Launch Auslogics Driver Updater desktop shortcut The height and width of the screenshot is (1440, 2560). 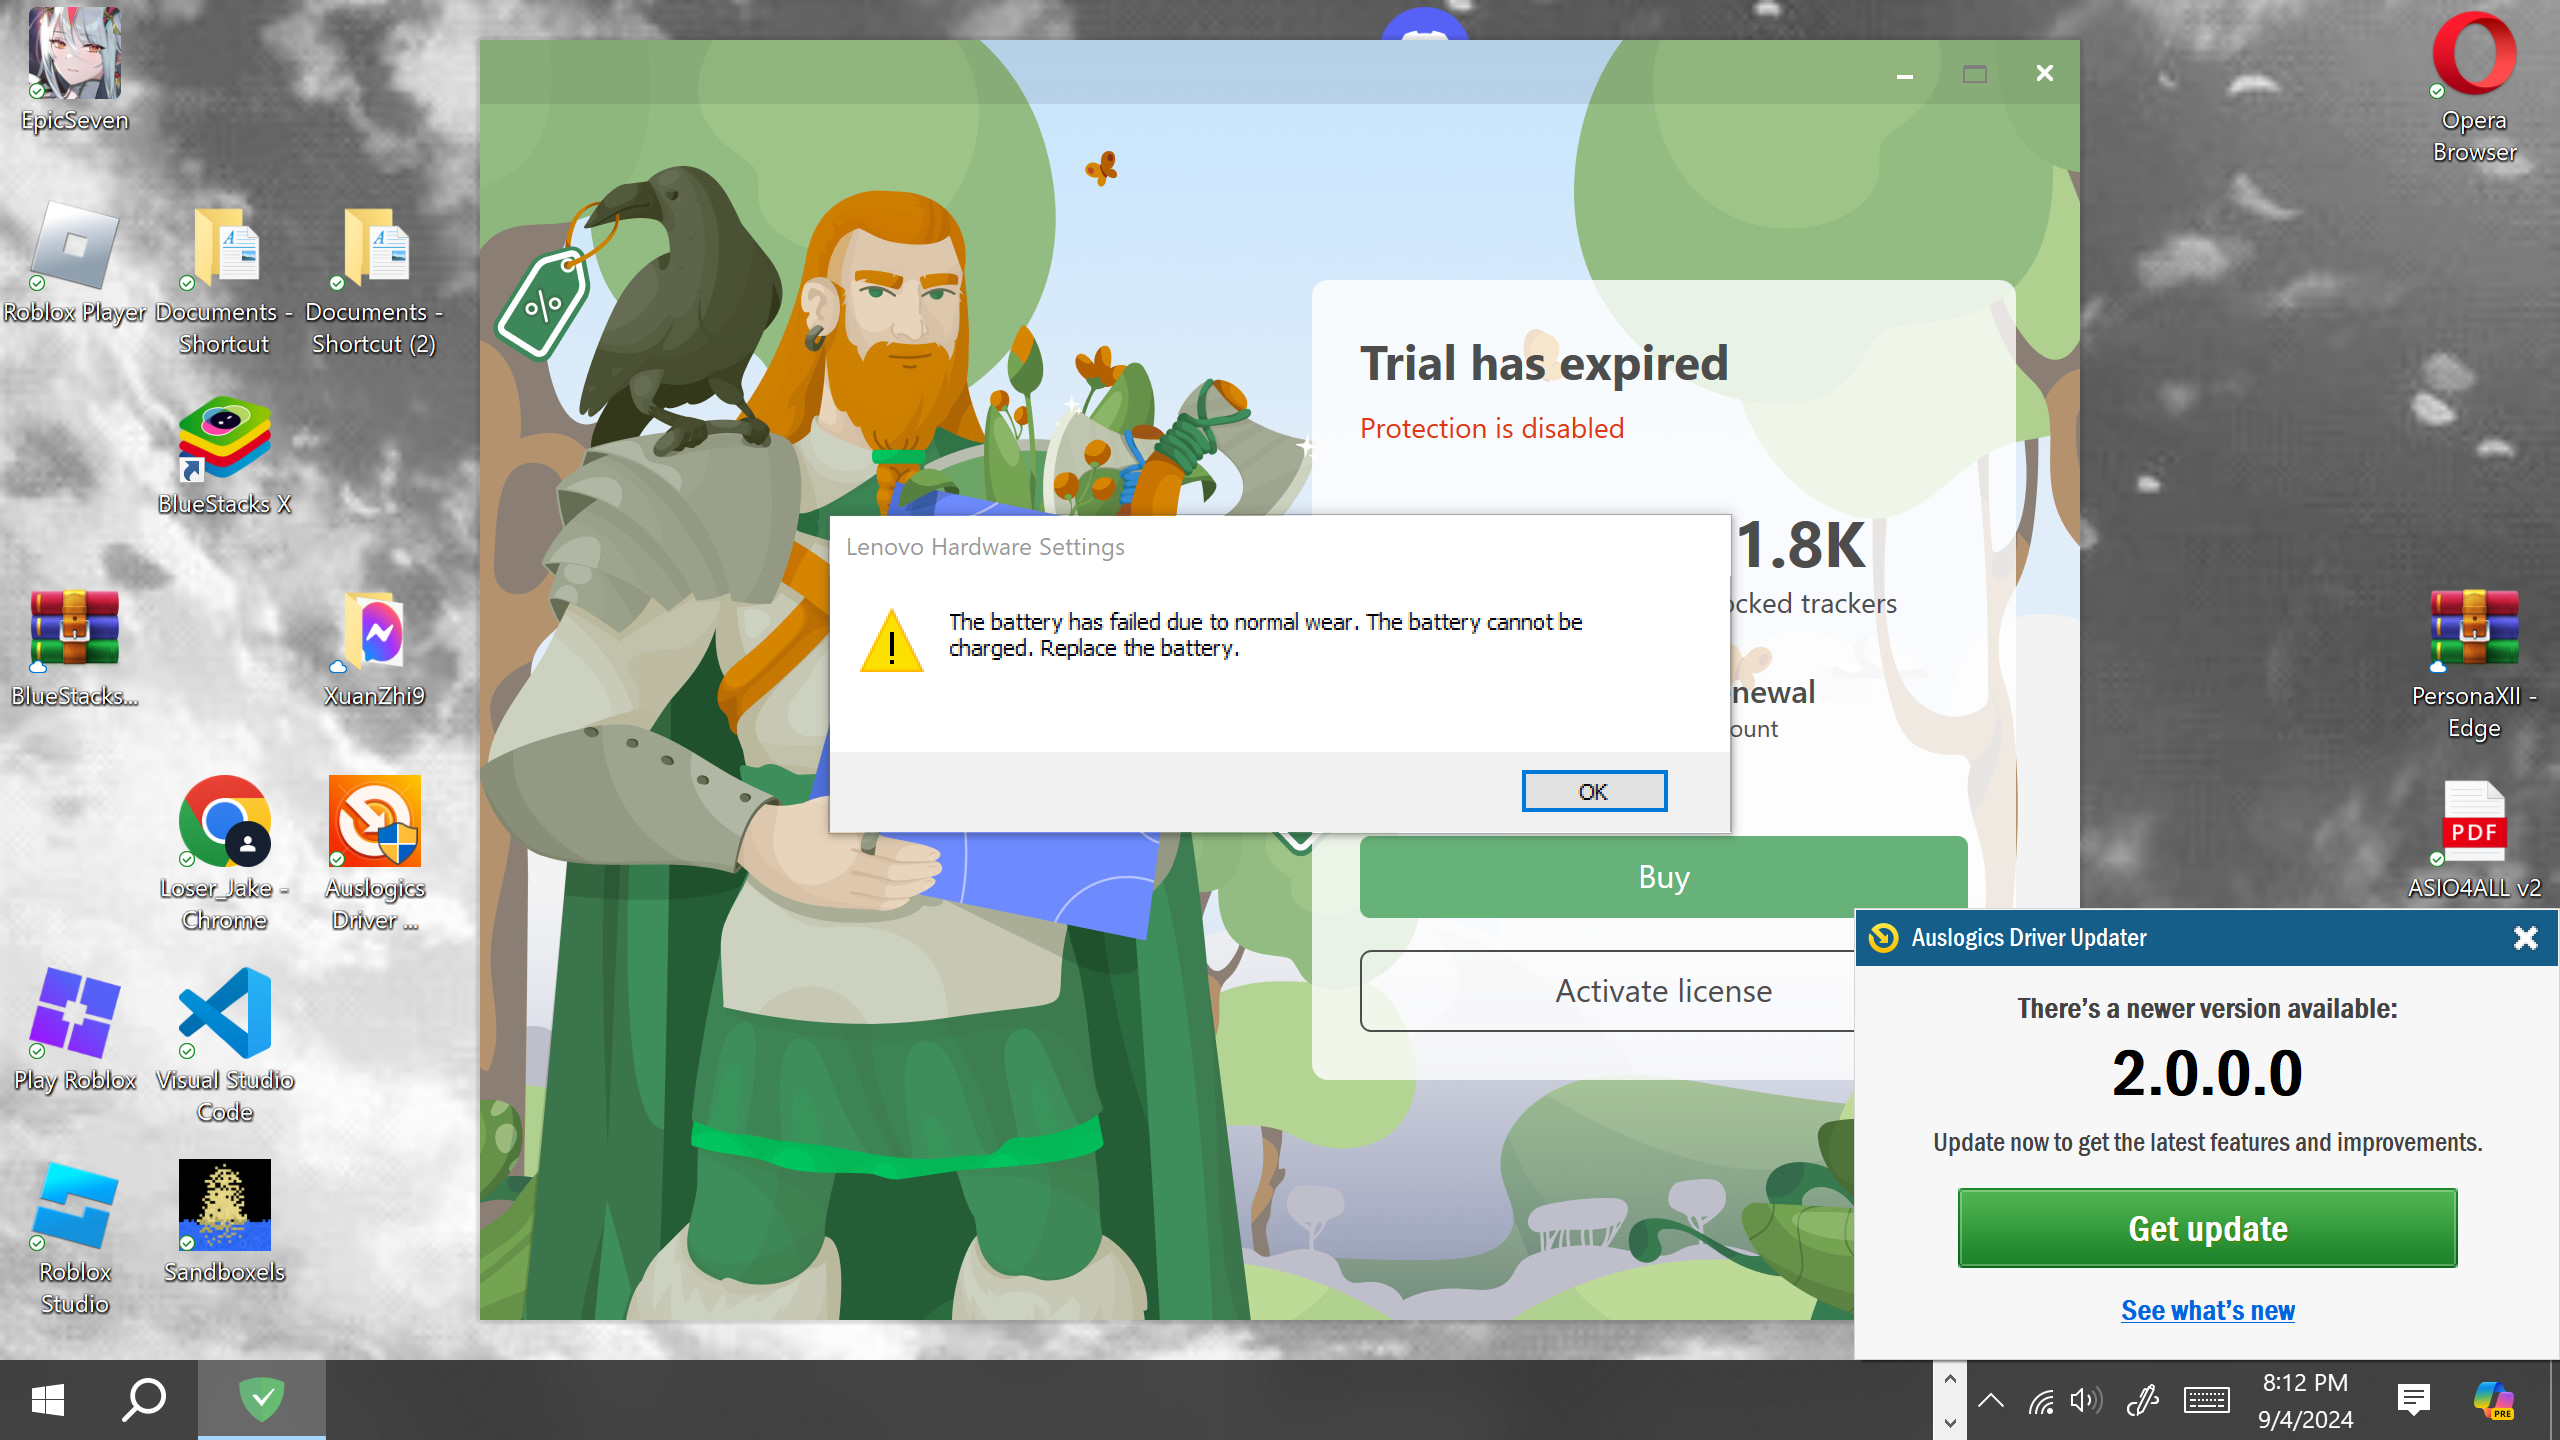374,822
